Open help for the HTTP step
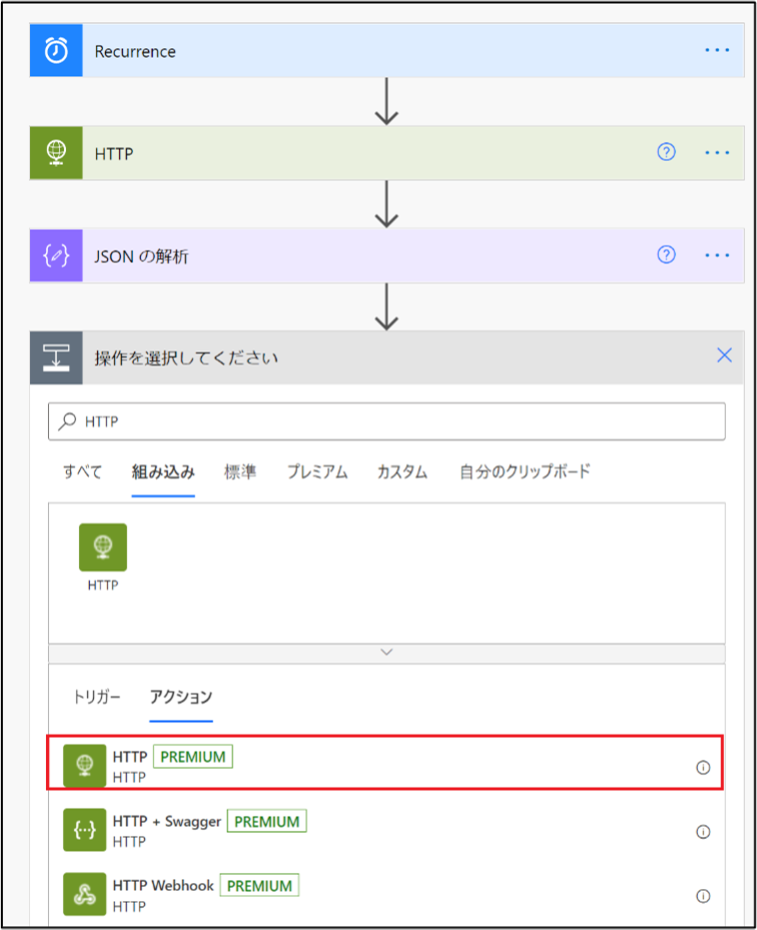 (666, 152)
